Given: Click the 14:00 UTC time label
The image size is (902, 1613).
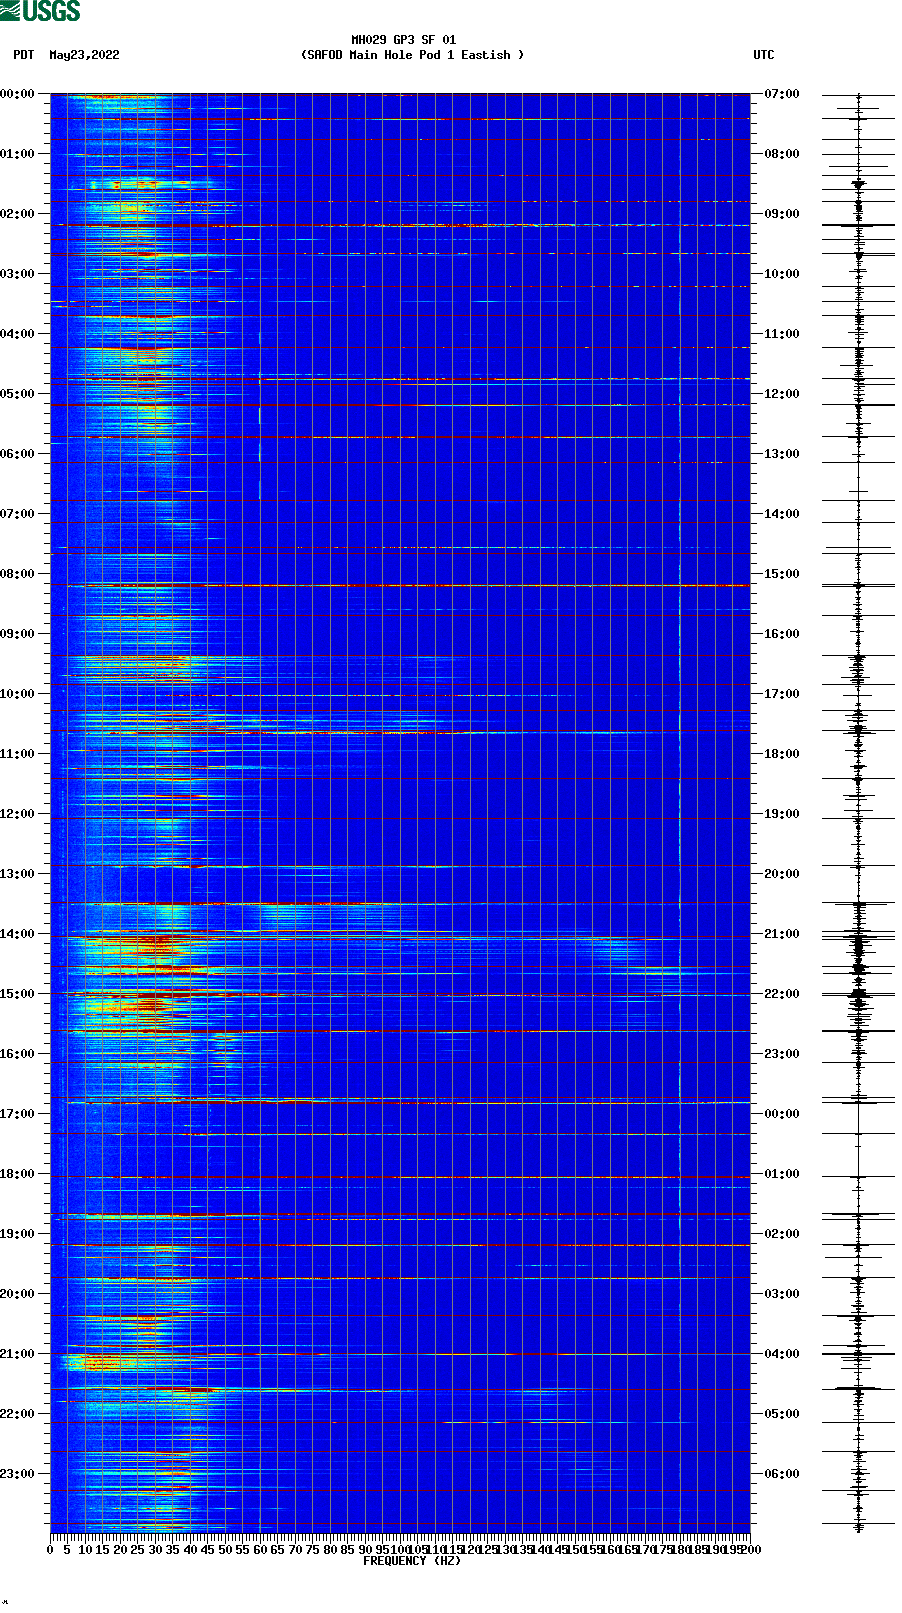Looking at the screenshot, I should tap(782, 514).
